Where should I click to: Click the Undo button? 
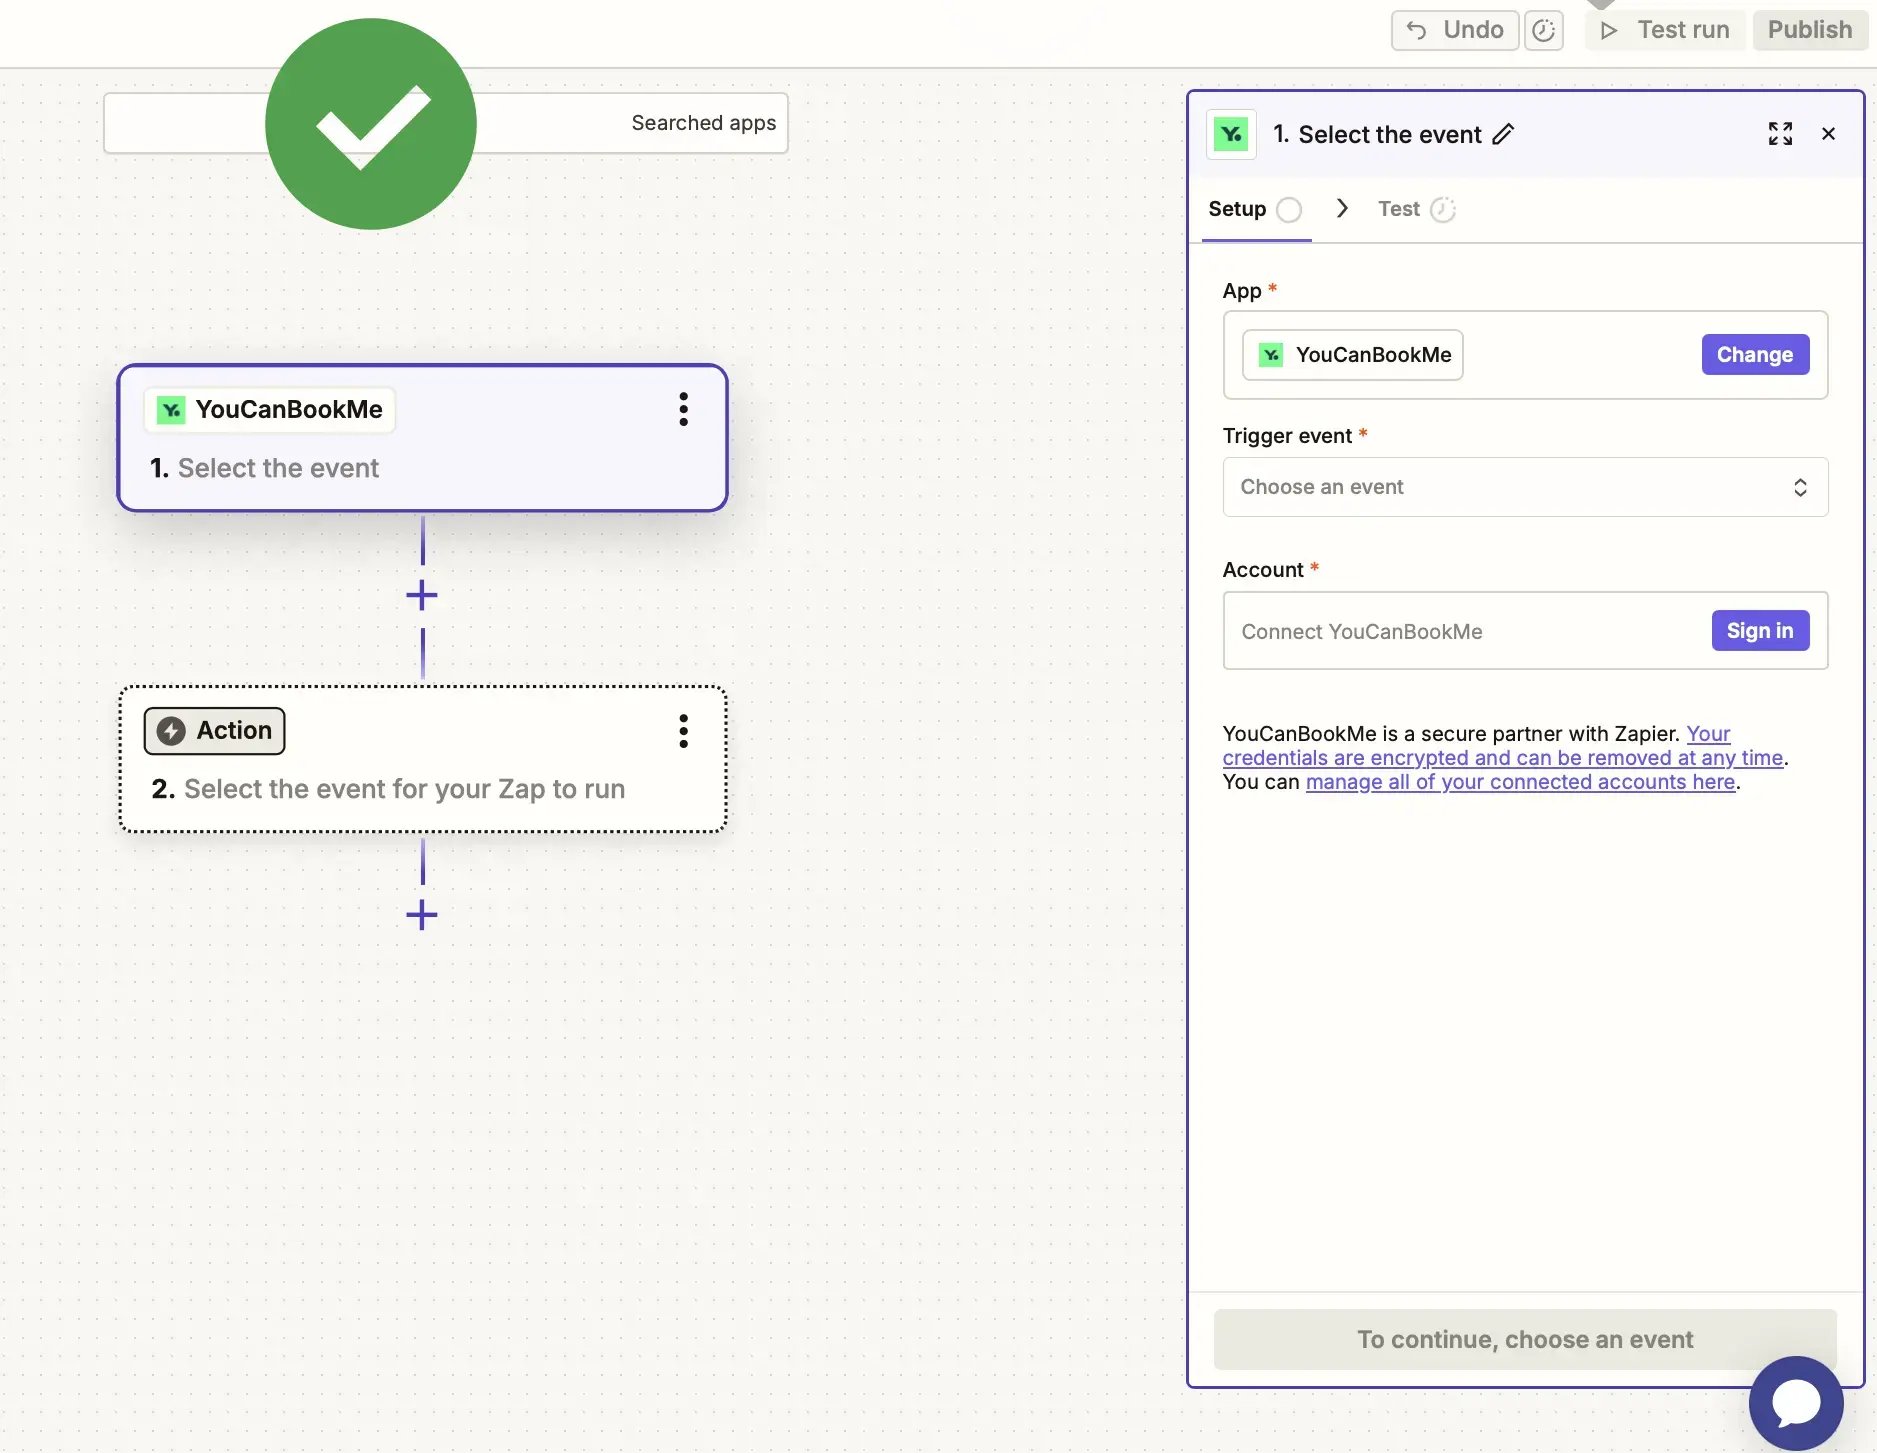click(x=1455, y=30)
